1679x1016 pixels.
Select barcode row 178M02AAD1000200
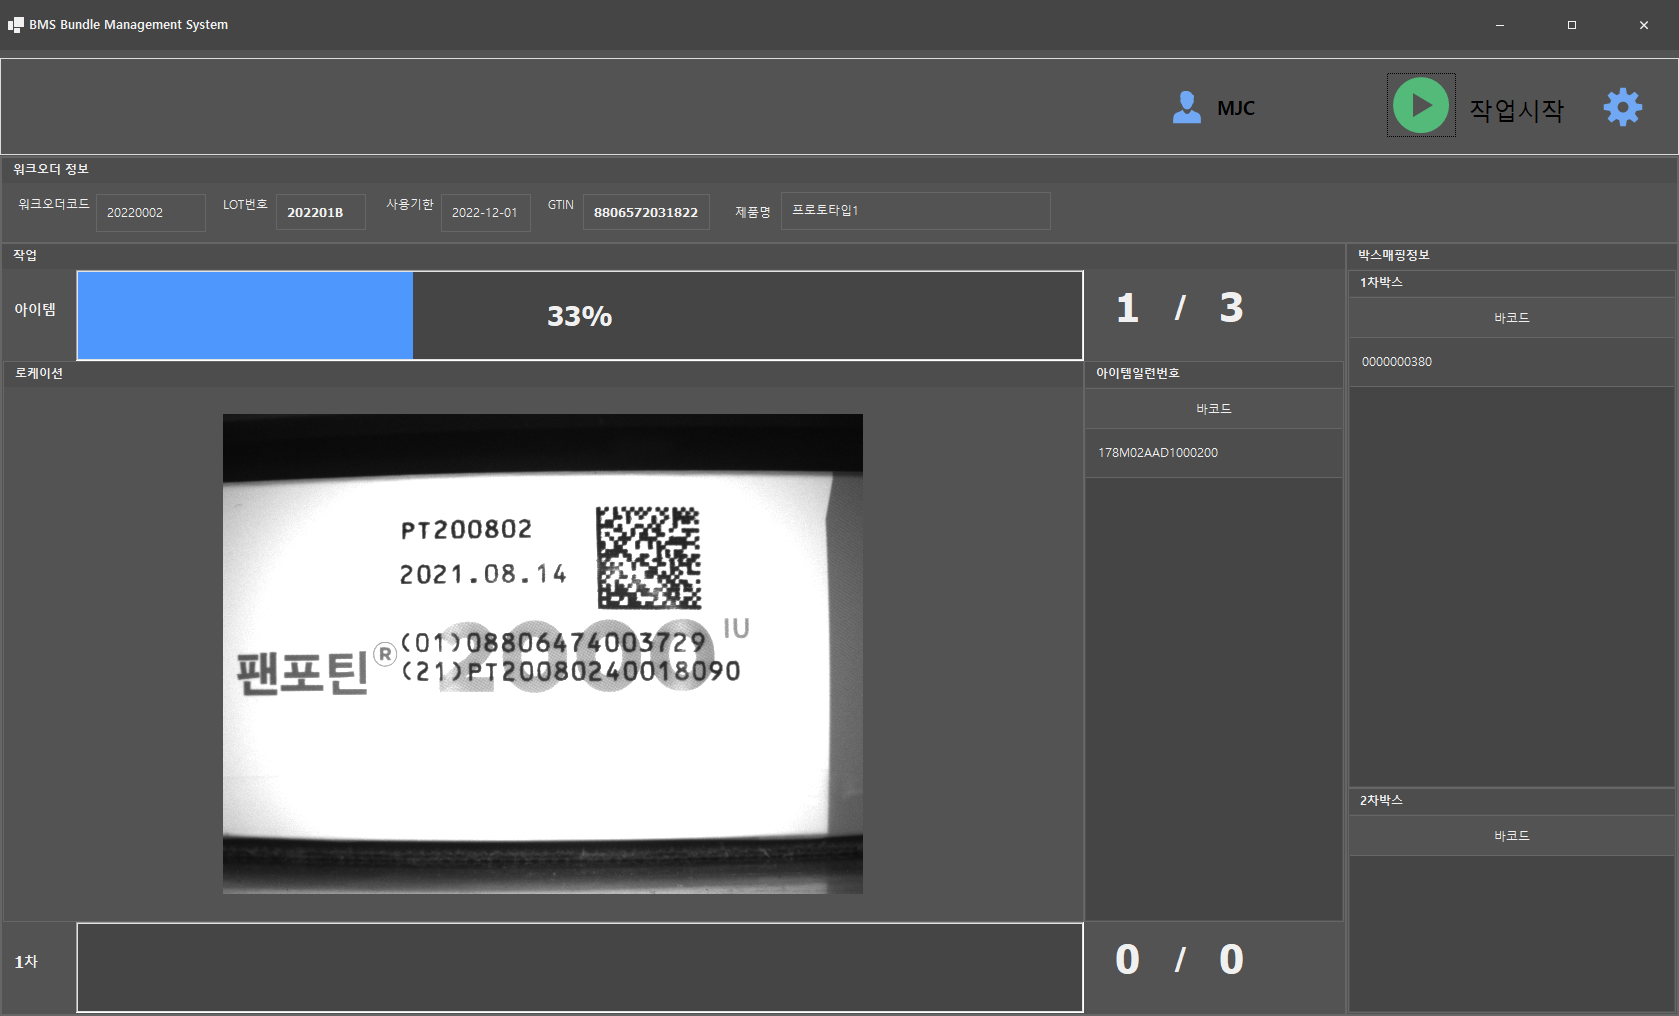point(1214,453)
